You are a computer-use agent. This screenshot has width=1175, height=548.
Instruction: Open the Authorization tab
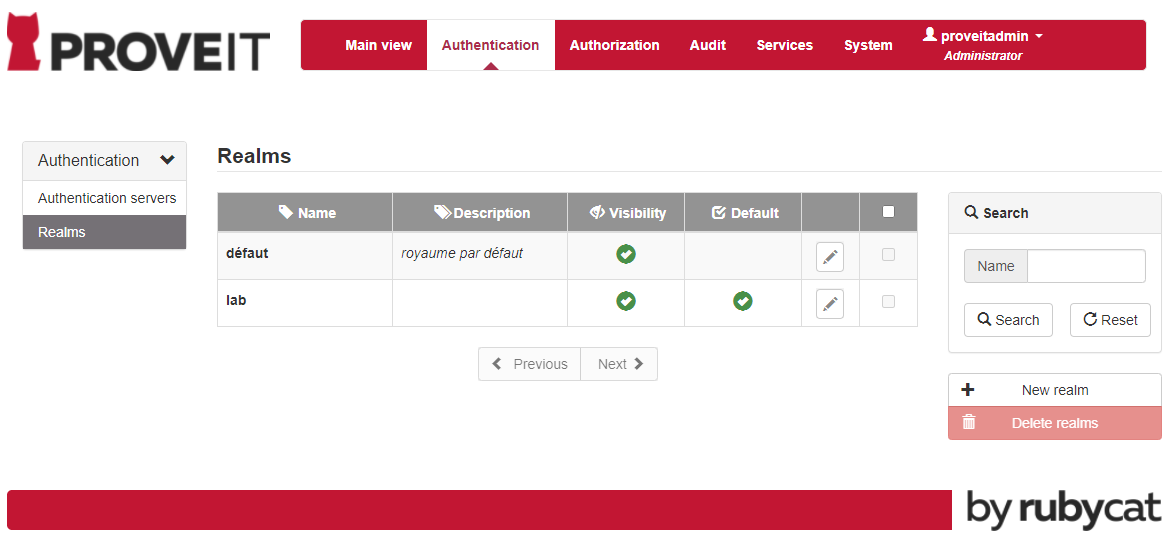(614, 45)
